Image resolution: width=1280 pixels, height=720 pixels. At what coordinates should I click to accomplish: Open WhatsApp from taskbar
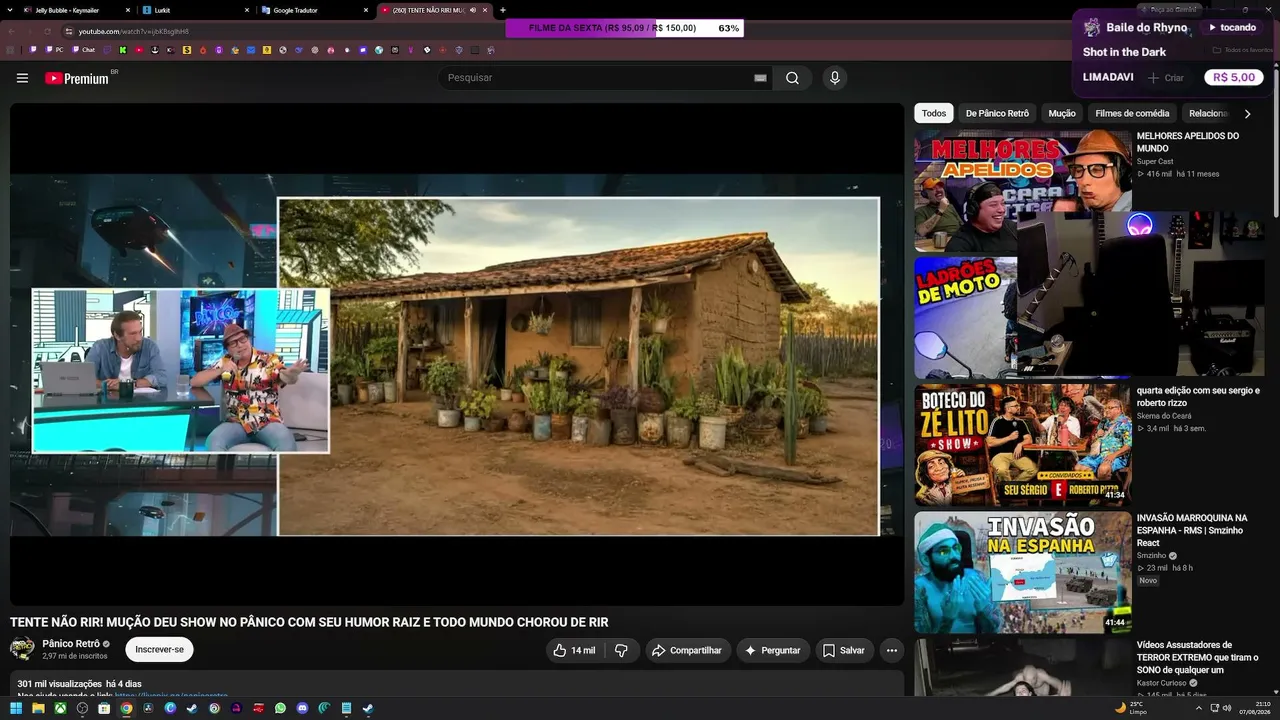pos(280,708)
